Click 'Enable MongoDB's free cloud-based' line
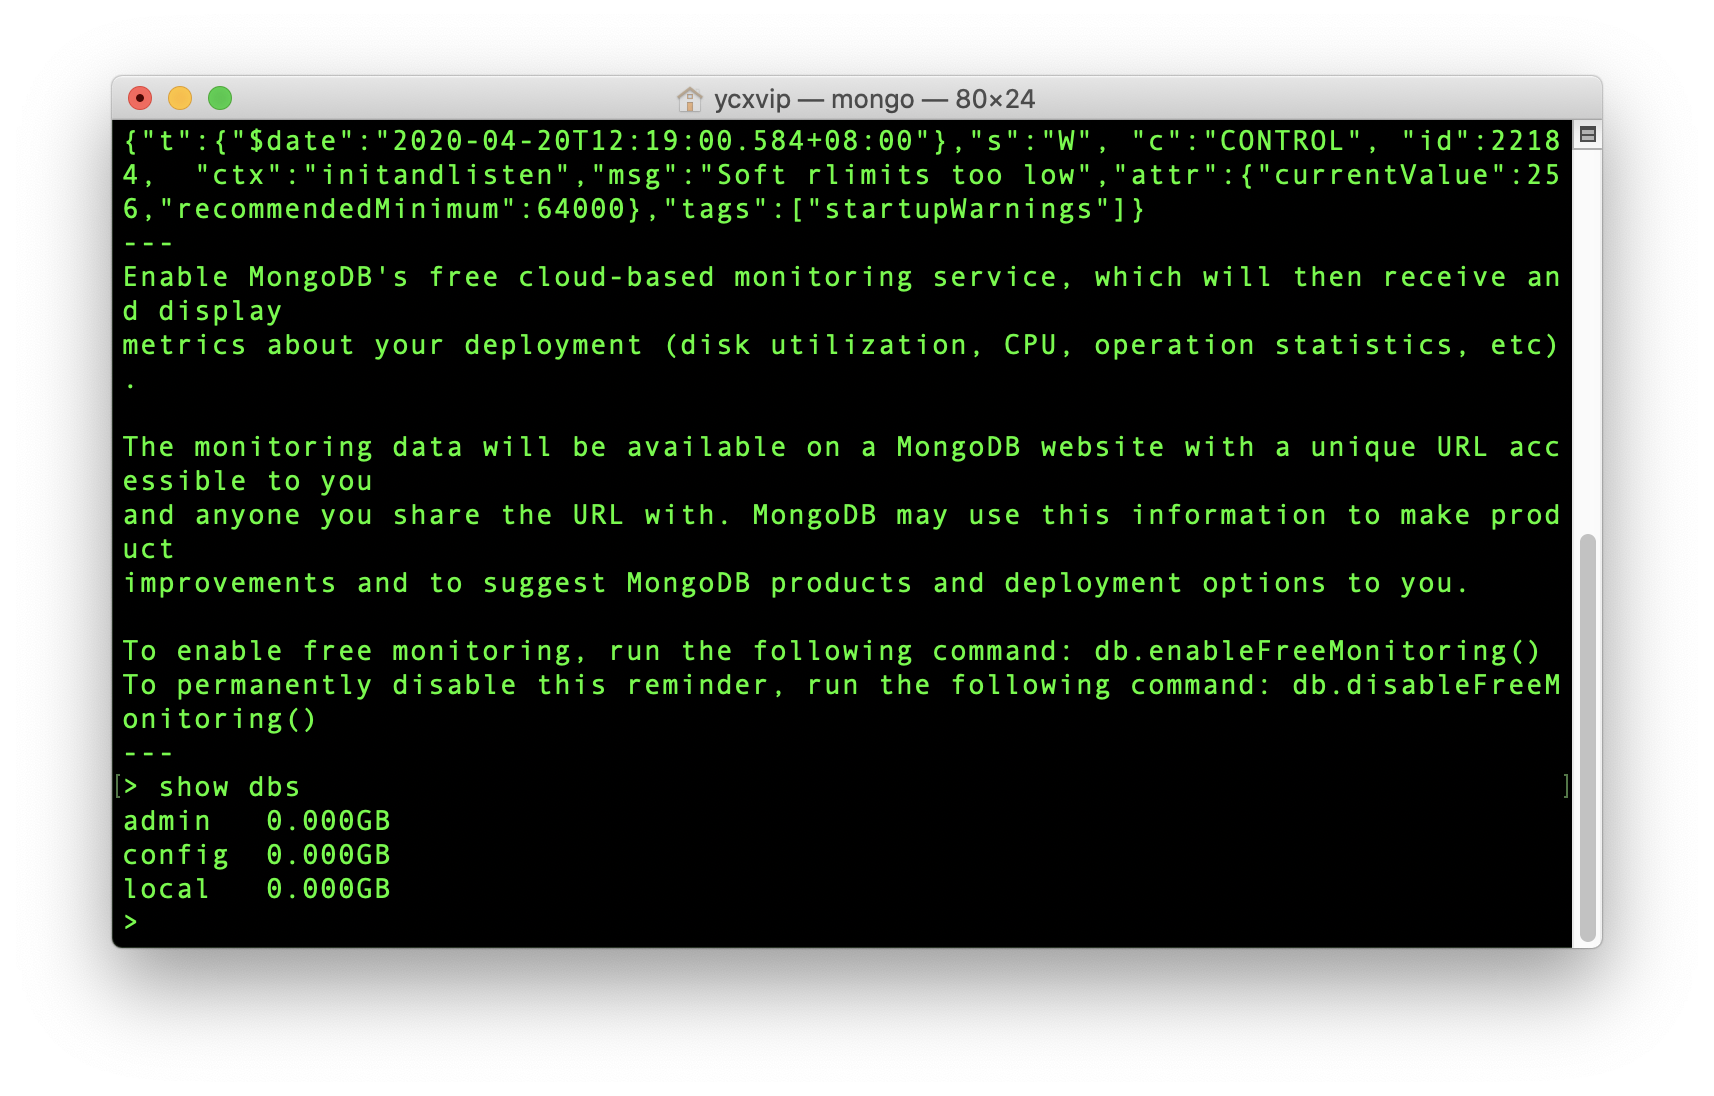The width and height of the screenshot is (1714, 1096). pos(841,277)
